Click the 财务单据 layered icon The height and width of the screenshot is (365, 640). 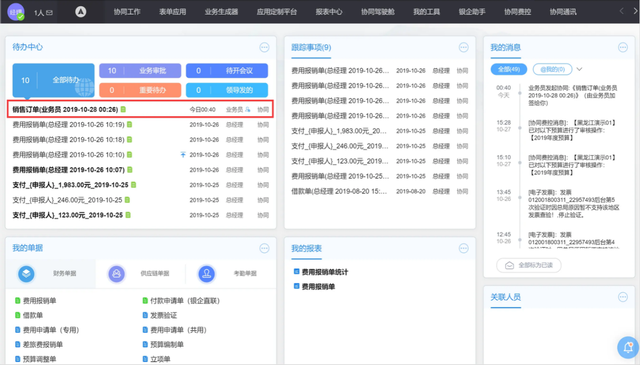pos(26,274)
